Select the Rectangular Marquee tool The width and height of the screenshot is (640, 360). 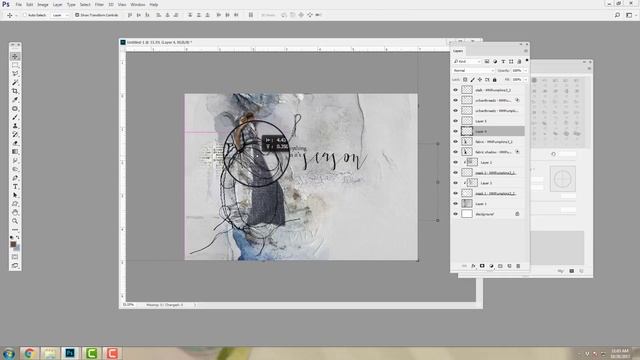(x=15, y=65)
